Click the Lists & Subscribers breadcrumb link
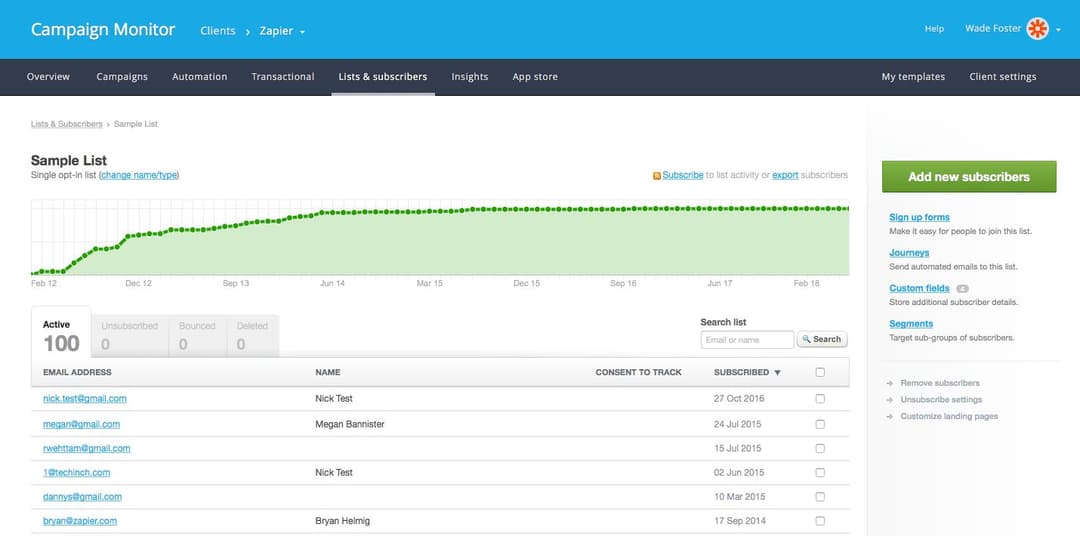The width and height of the screenshot is (1080, 536). pos(66,124)
